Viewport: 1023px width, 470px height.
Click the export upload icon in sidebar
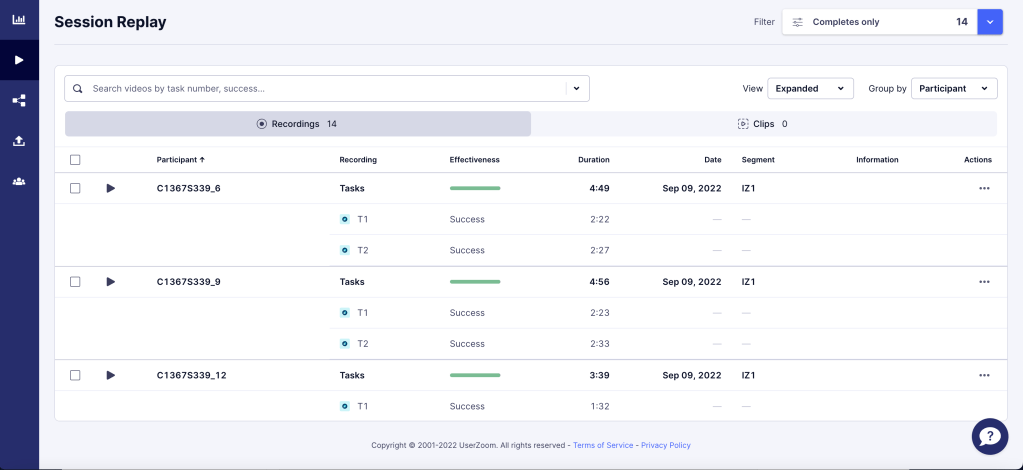(19, 141)
